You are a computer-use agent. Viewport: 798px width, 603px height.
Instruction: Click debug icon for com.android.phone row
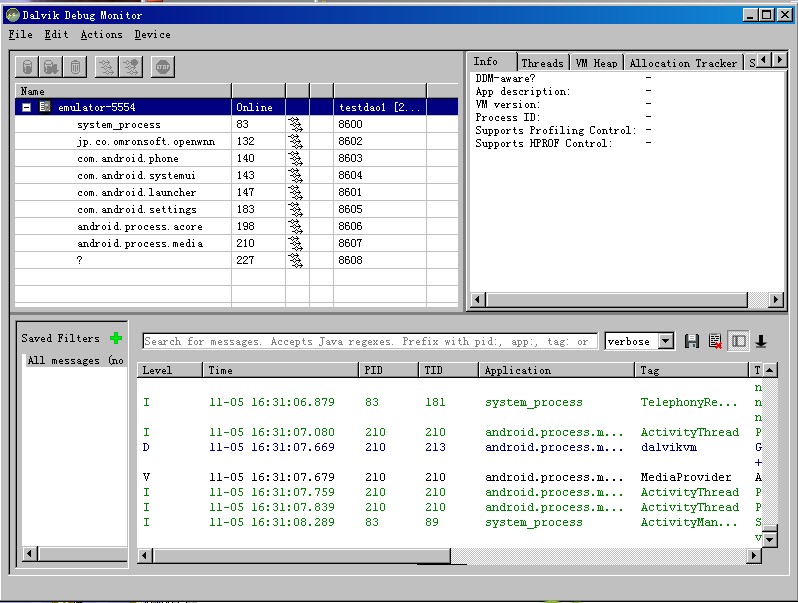pos(295,158)
